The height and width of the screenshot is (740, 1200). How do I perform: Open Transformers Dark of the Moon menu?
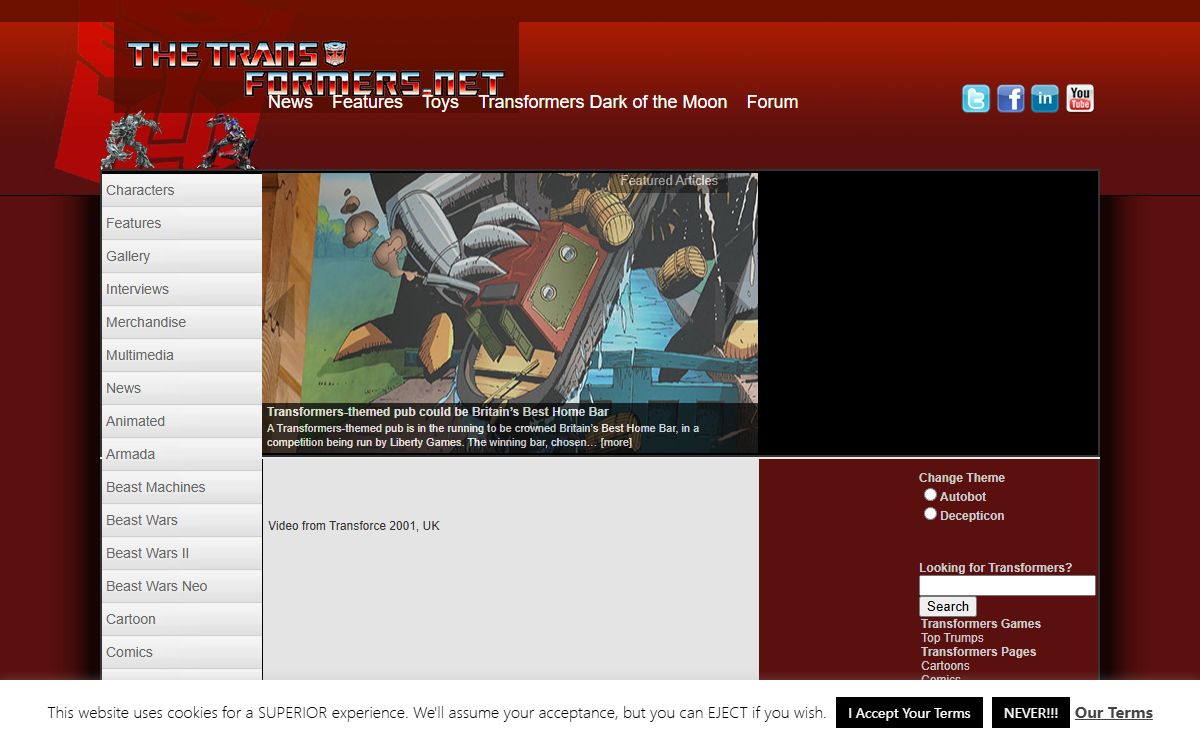point(602,102)
